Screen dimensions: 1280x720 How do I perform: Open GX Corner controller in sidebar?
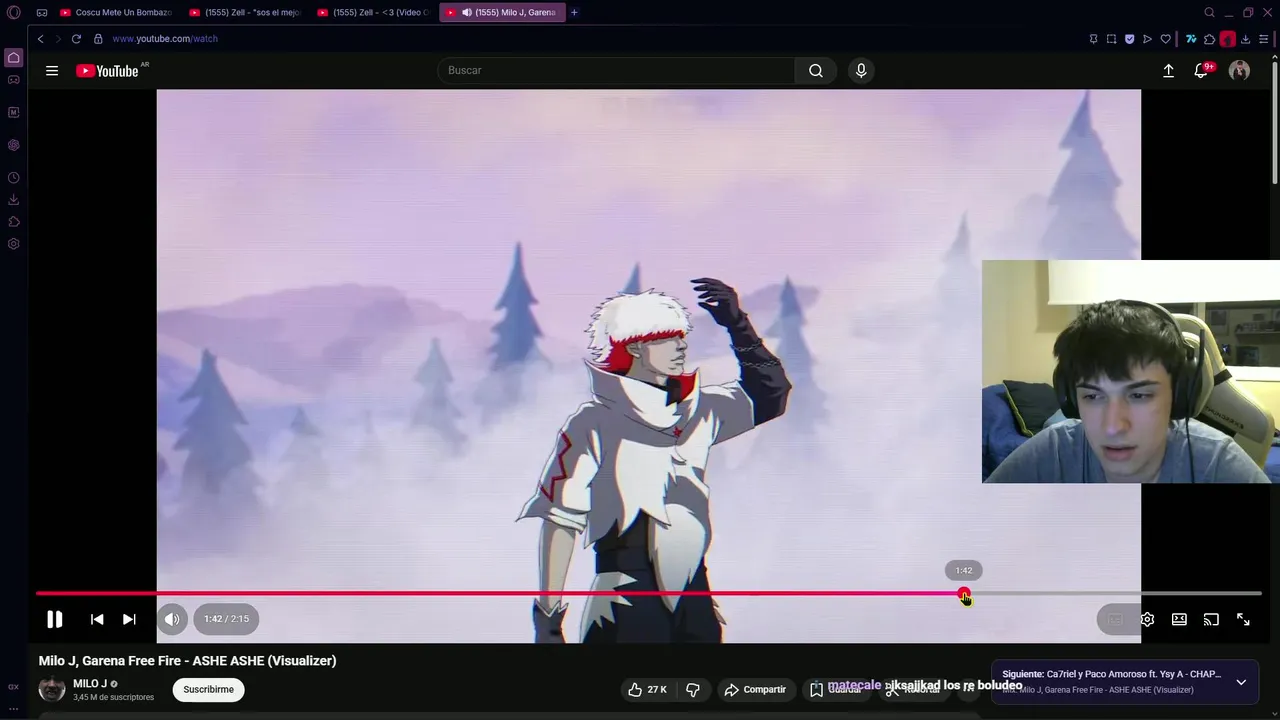click(x=13, y=80)
